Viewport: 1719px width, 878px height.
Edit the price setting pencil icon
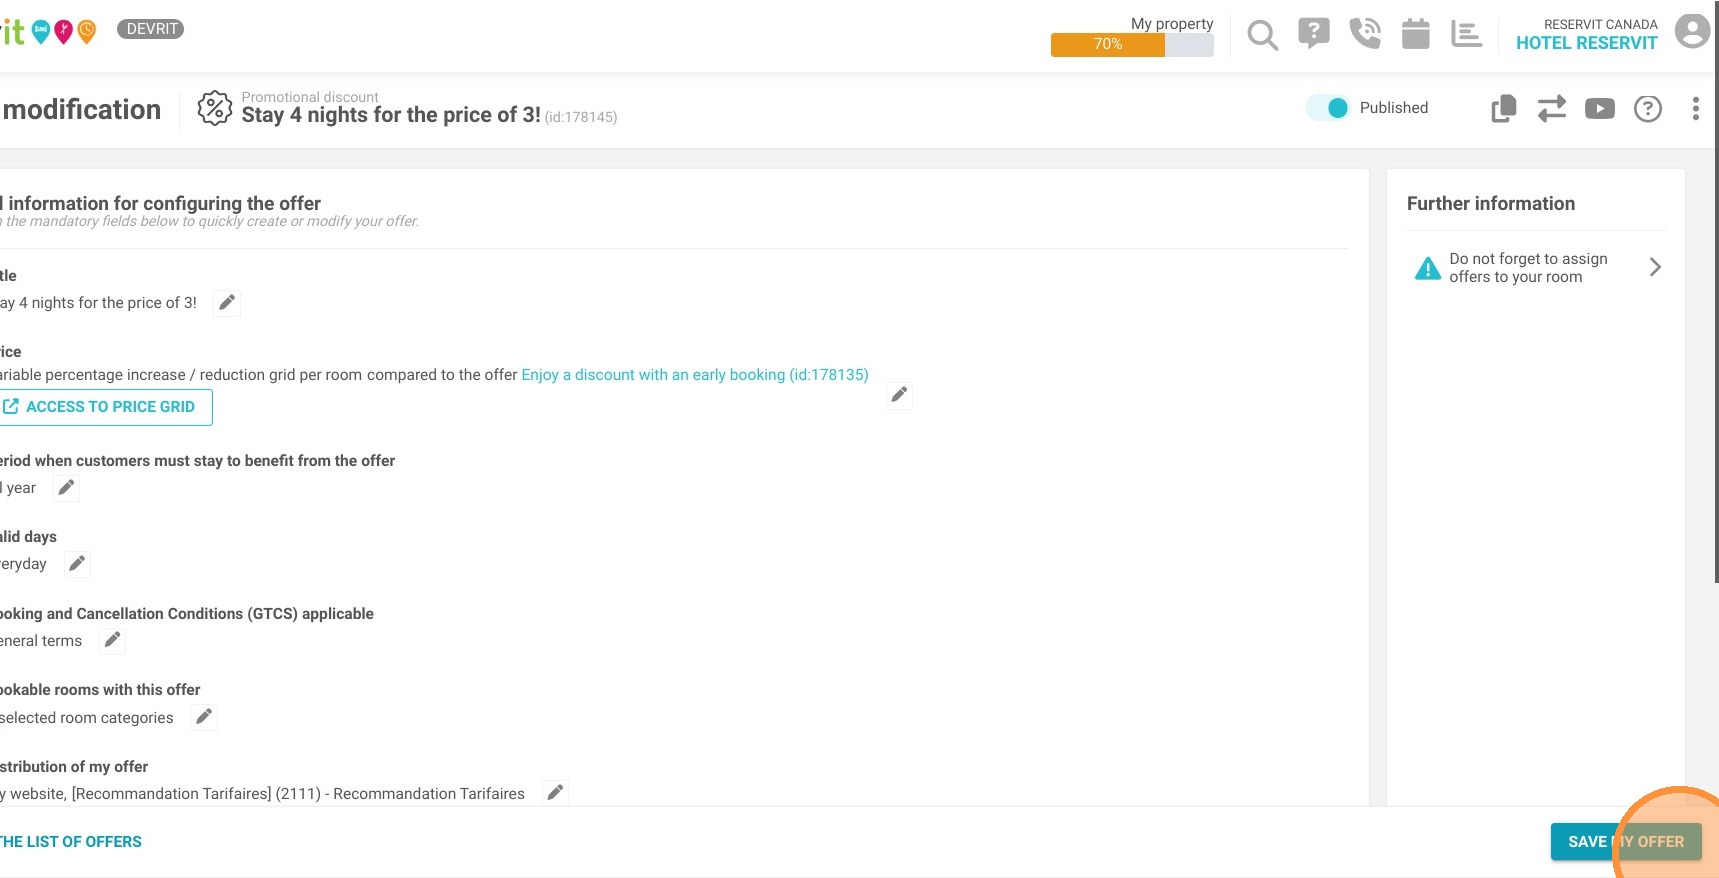tap(899, 395)
